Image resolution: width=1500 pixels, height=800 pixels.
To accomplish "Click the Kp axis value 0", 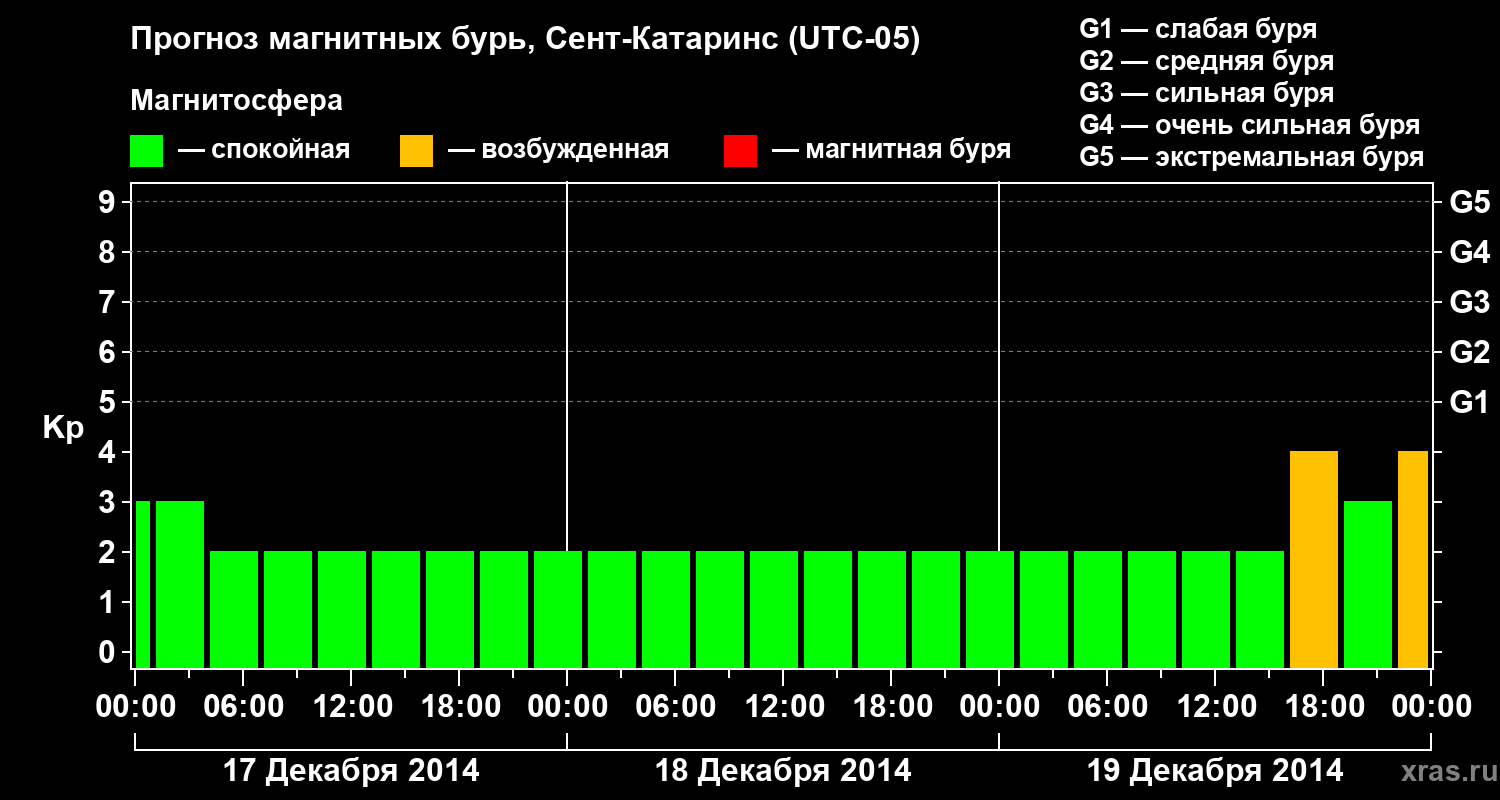I will point(109,652).
